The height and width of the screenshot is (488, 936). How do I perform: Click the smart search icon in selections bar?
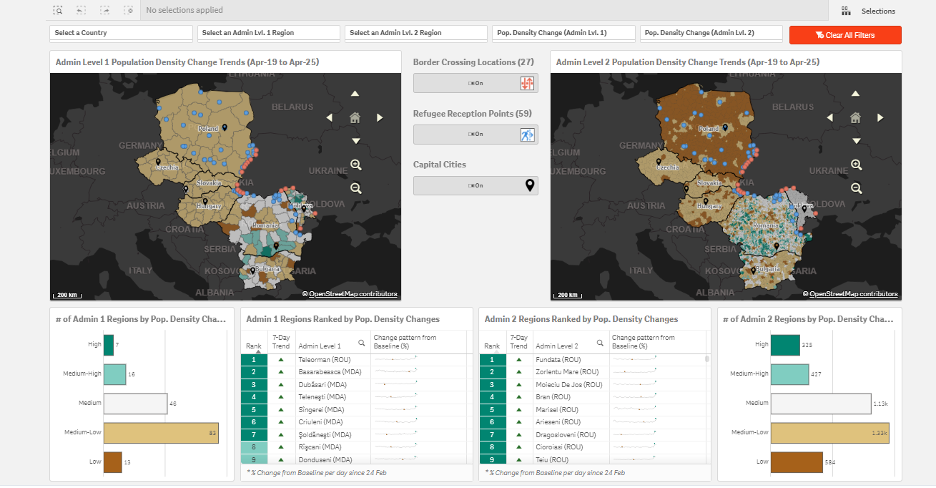click(x=58, y=10)
